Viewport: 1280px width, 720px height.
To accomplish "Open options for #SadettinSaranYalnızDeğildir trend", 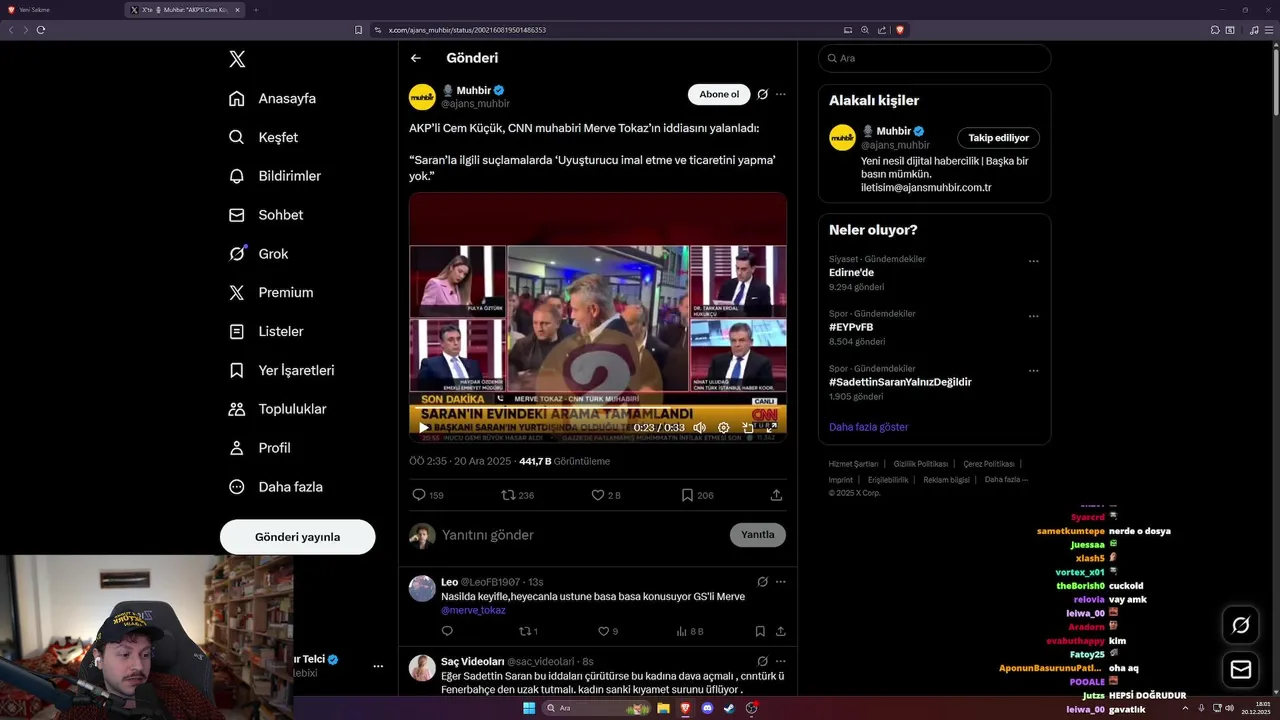I will [x=1034, y=371].
